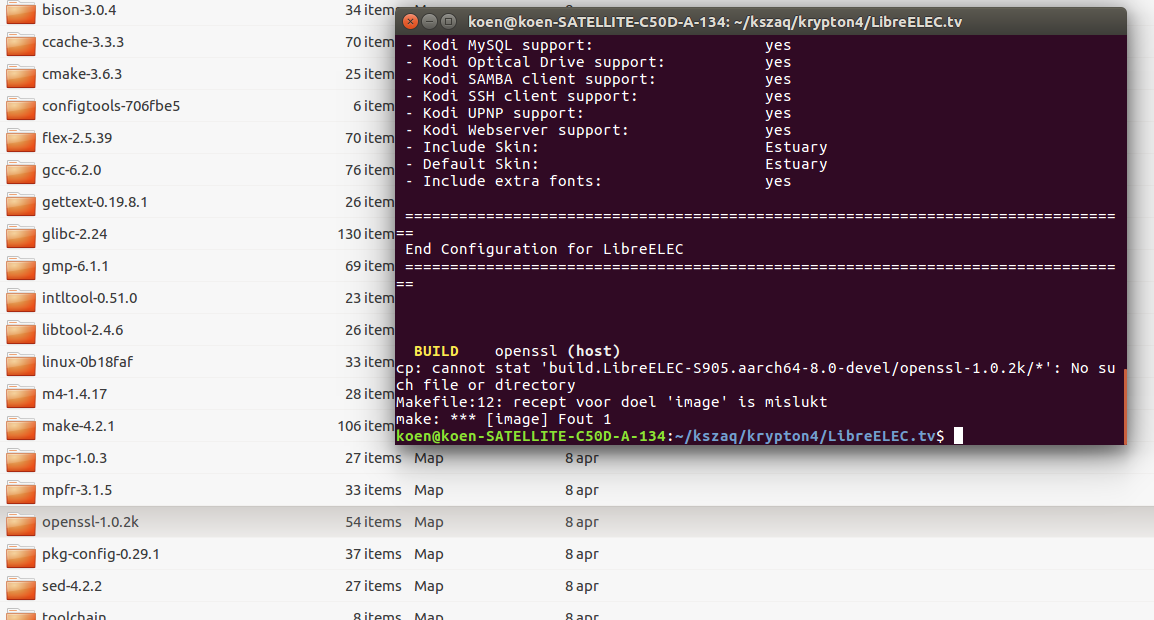
Task: Click the glibc-2.24 folder icon
Action: click(x=20, y=235)
